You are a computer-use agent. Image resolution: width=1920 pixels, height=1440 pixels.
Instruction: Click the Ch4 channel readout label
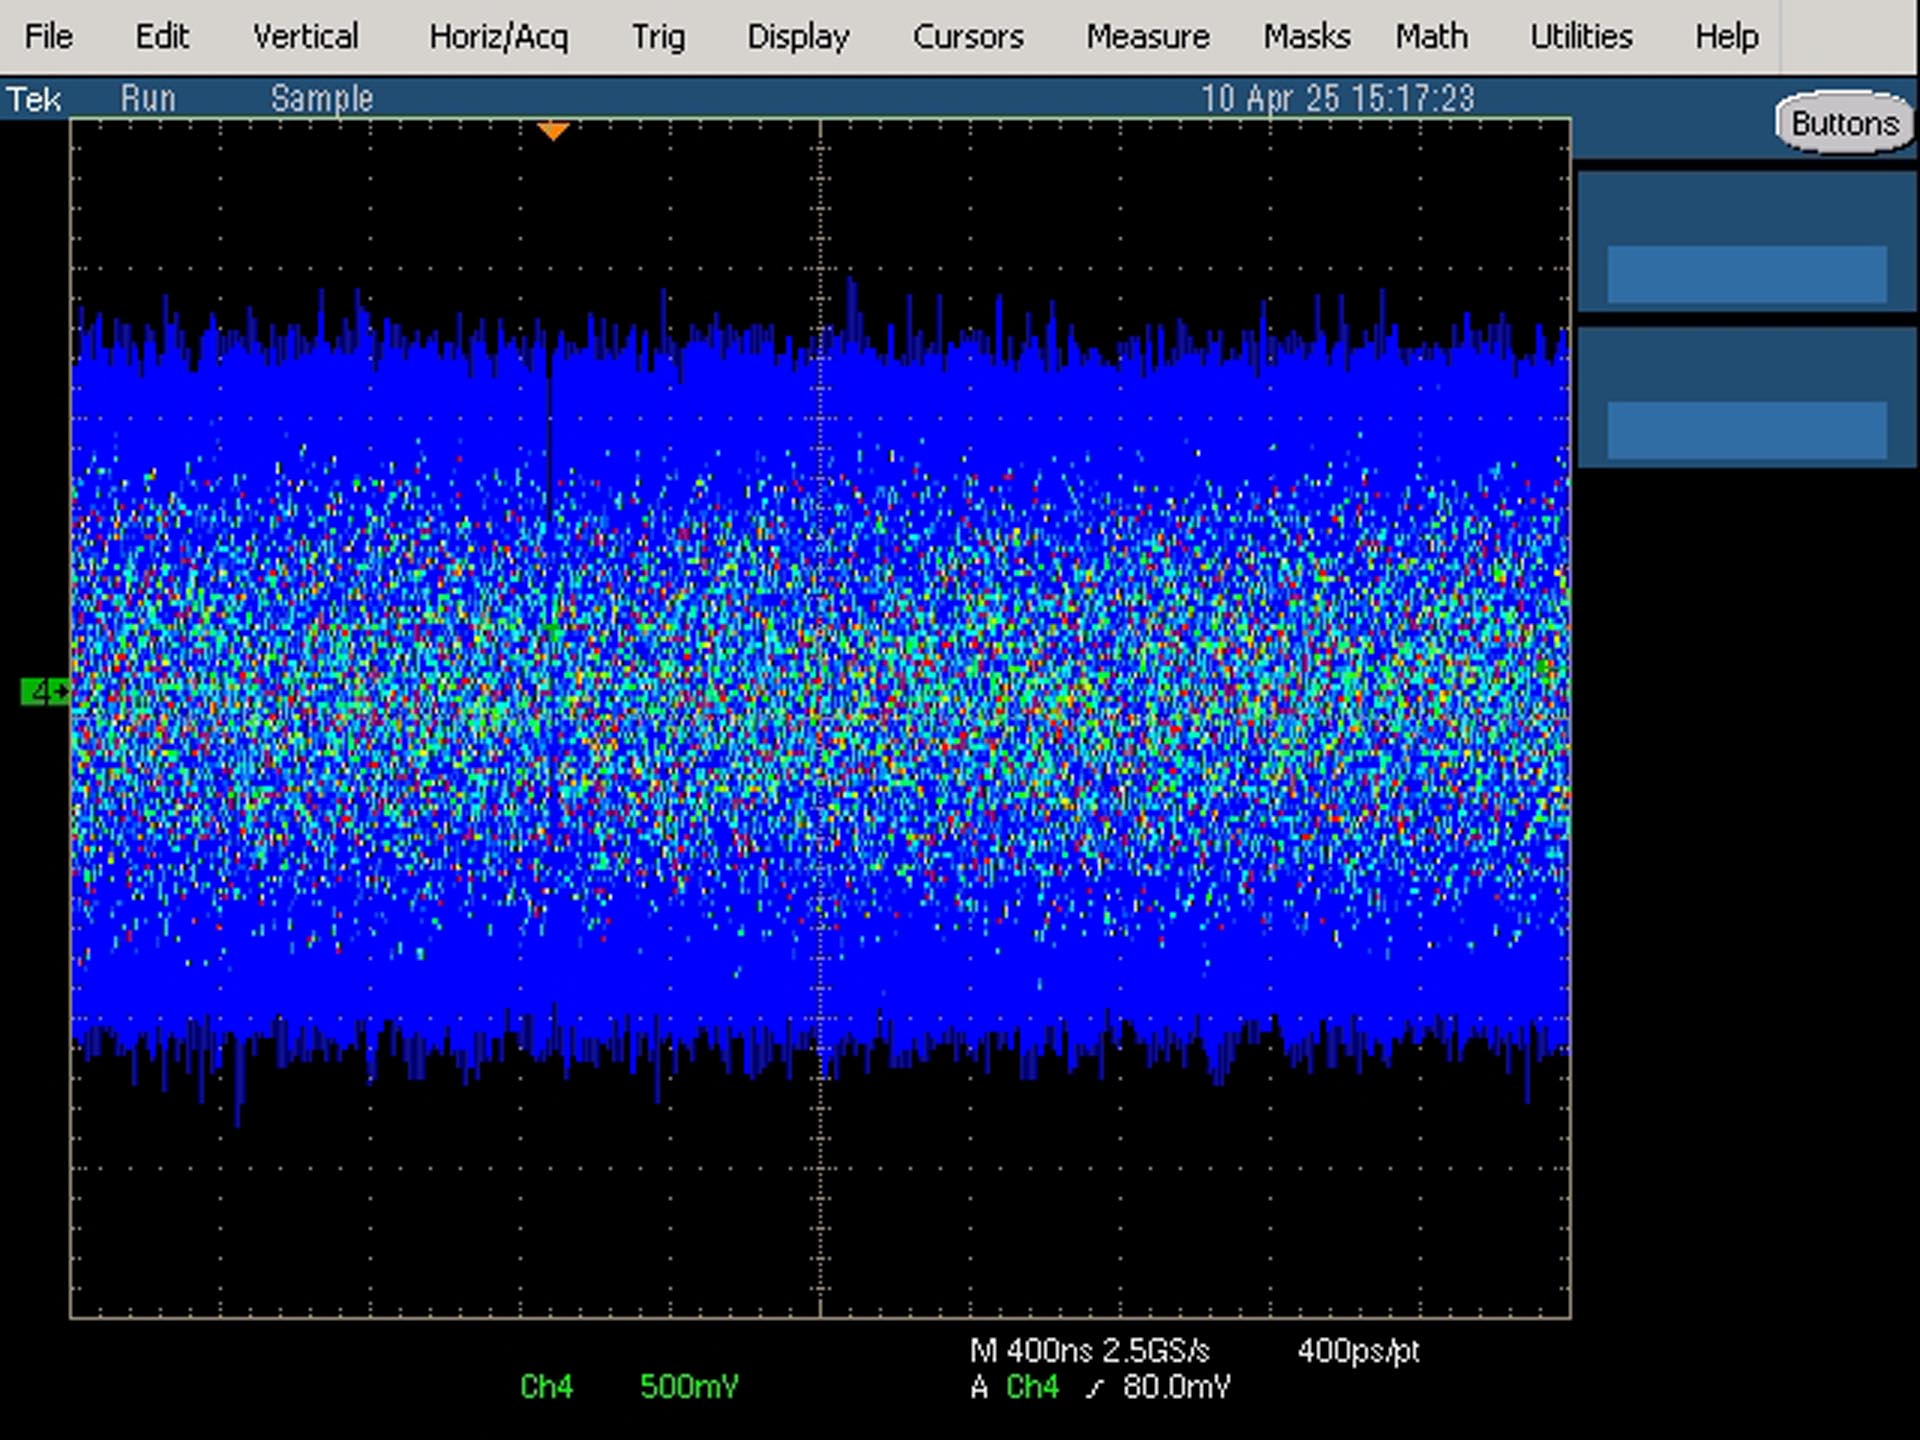pyautogui.click(x=546, y=1387)
